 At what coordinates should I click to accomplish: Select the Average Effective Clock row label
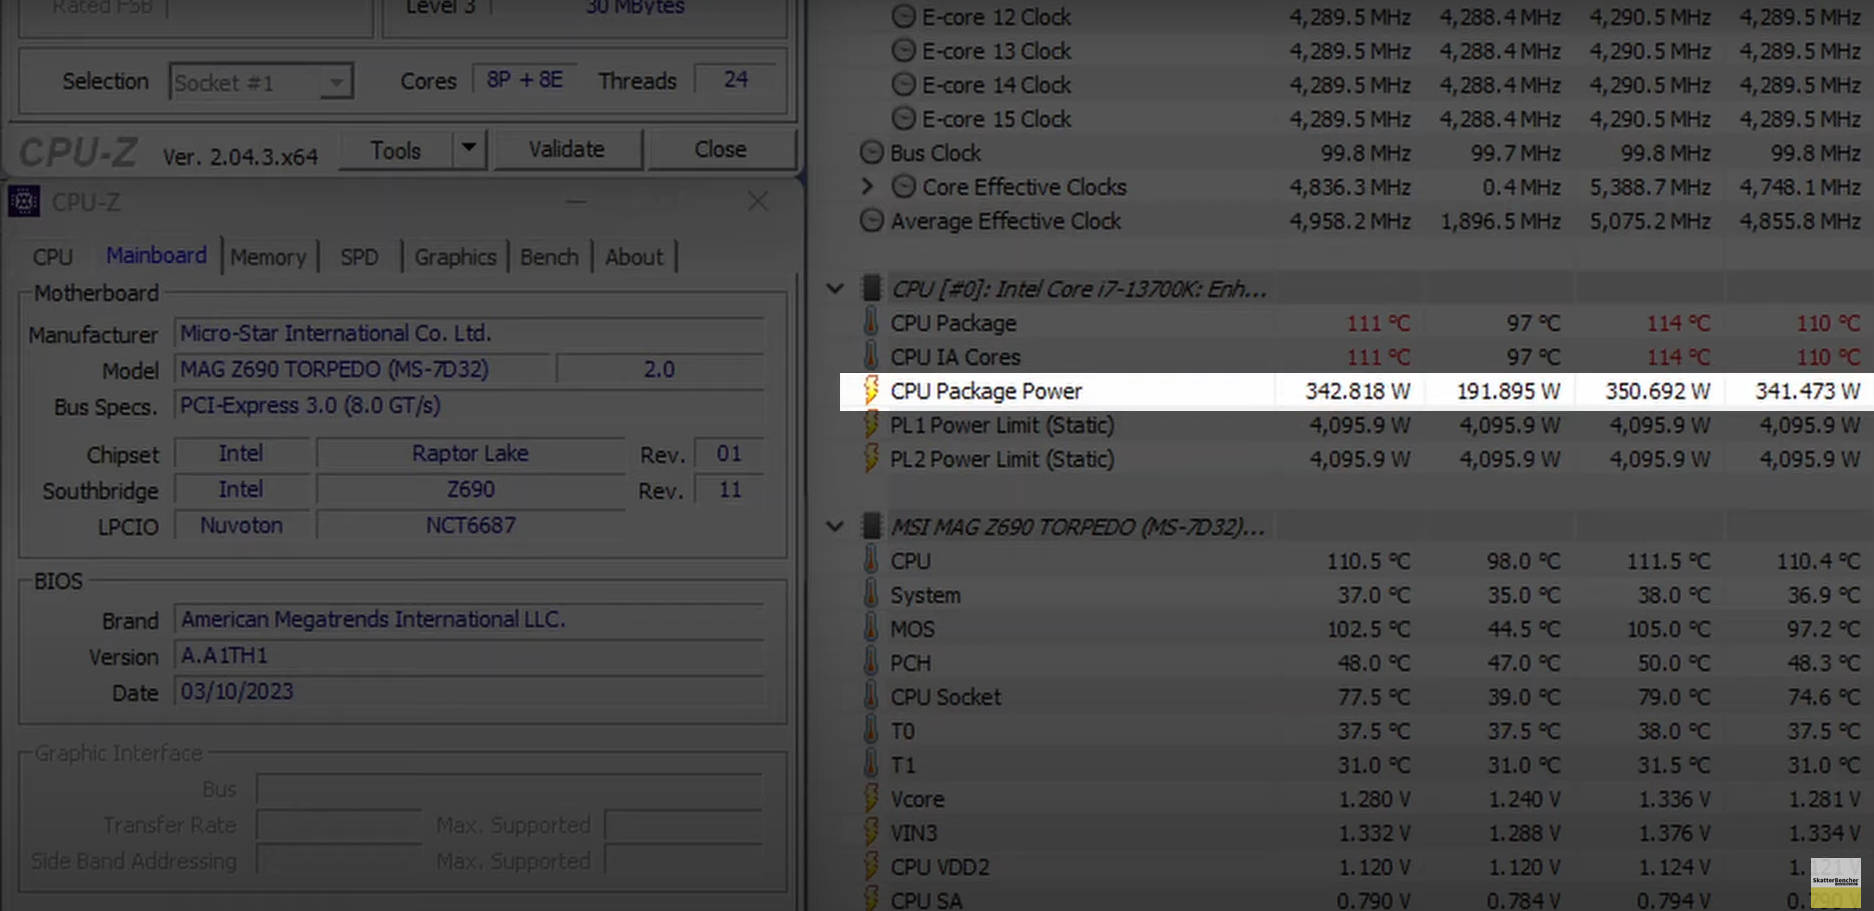1006,221
